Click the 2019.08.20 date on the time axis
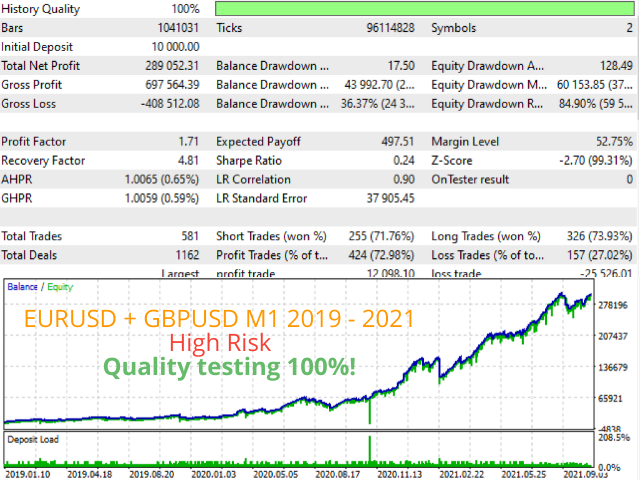 click(x=151, y=475)
